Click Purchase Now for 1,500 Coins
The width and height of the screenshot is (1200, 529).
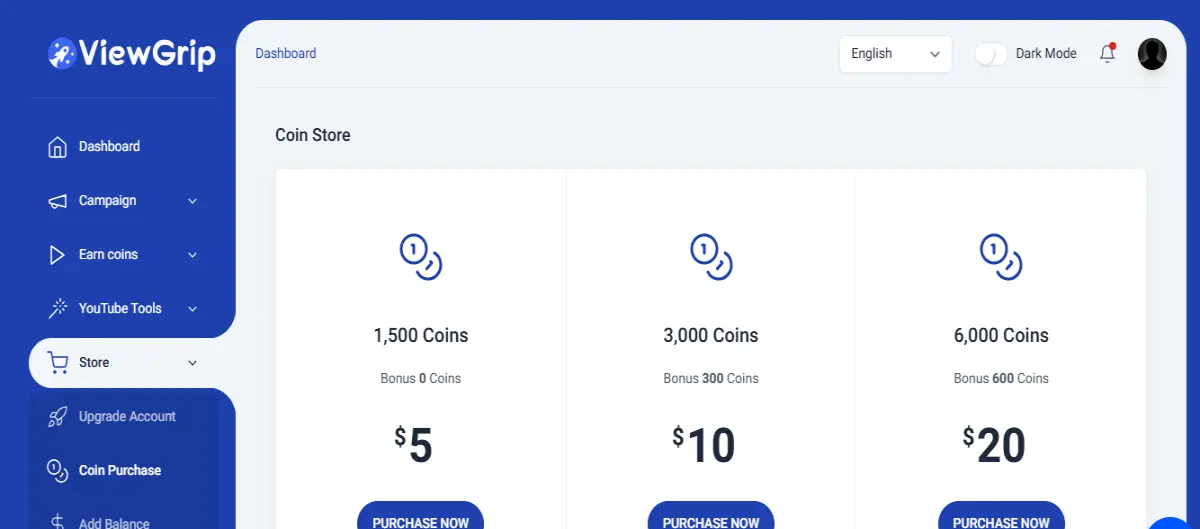(420, 516)
